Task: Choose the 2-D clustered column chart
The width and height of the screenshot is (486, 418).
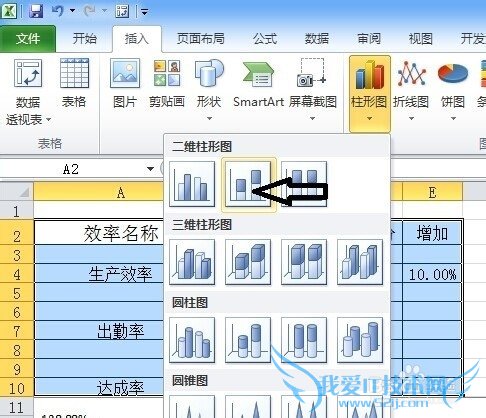Action: coord(192,184)
